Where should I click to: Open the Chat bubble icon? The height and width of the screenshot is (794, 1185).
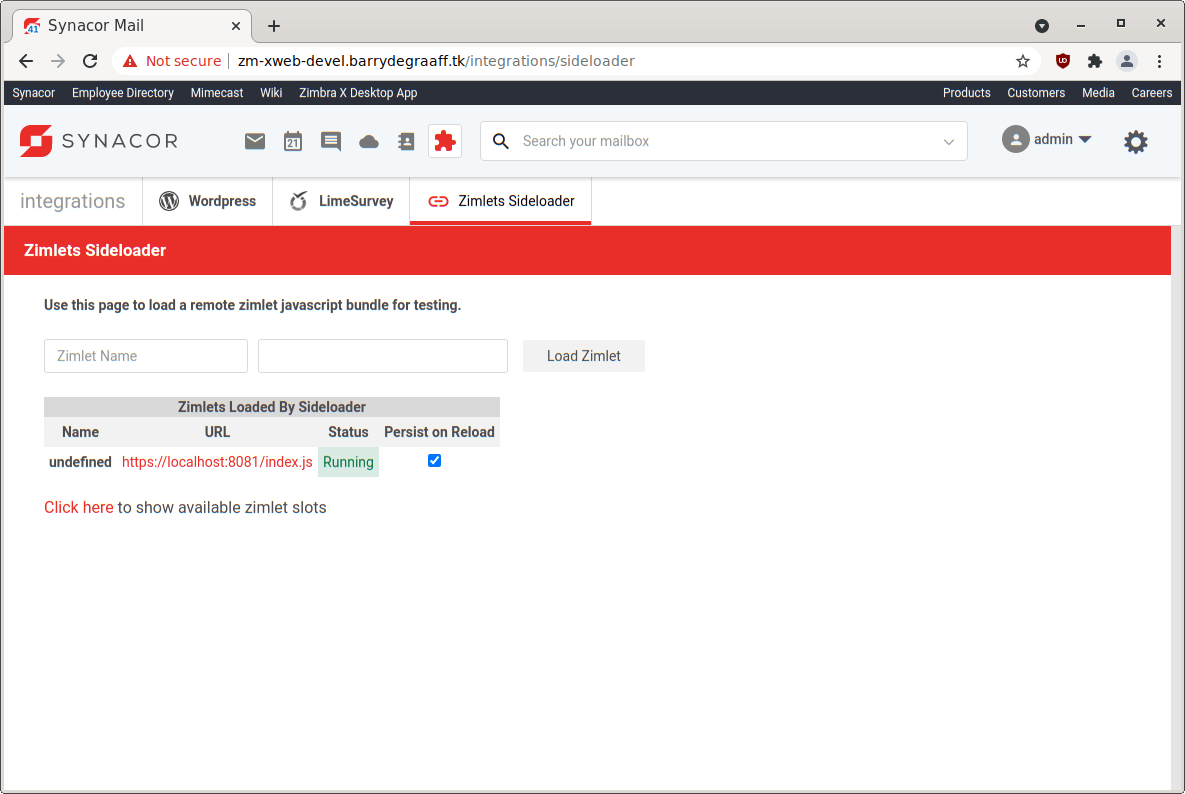coord(330,141)
